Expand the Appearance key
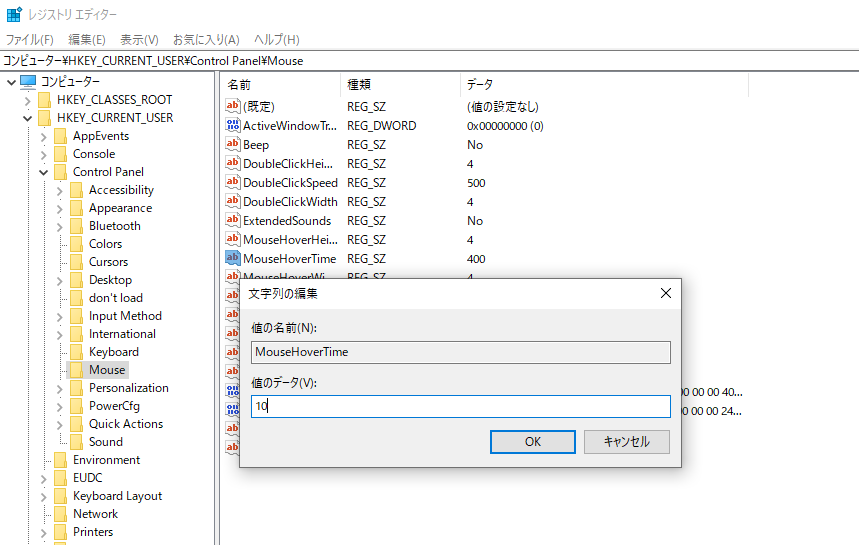This screenshot has width=859, height=545. 60,209
